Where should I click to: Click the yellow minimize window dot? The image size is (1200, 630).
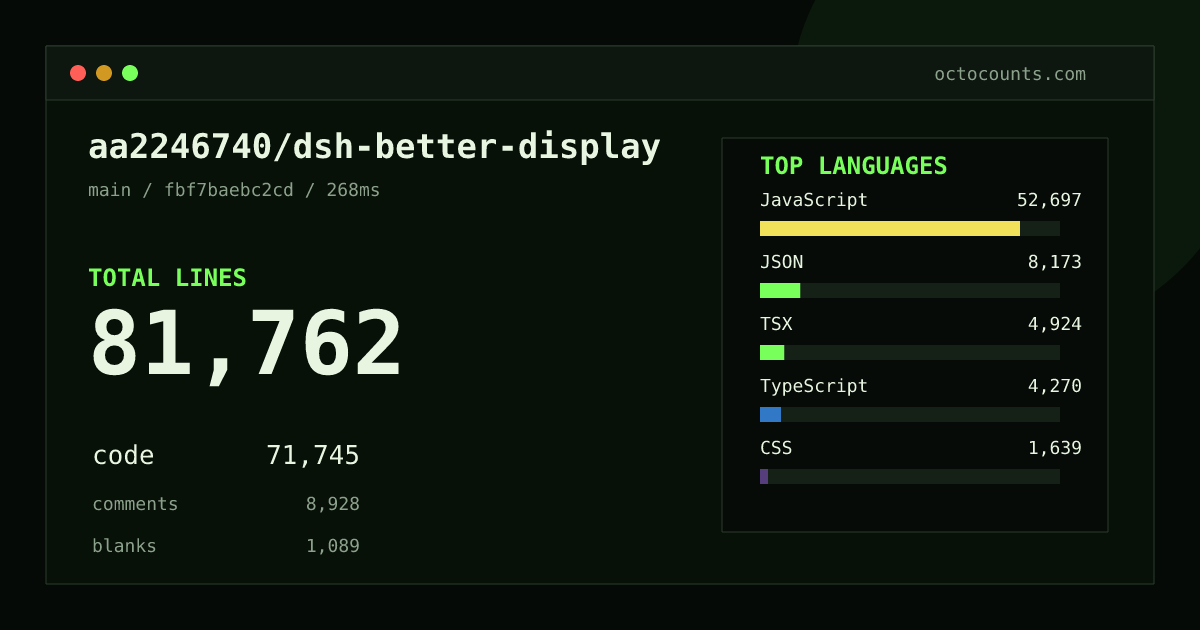104,73
